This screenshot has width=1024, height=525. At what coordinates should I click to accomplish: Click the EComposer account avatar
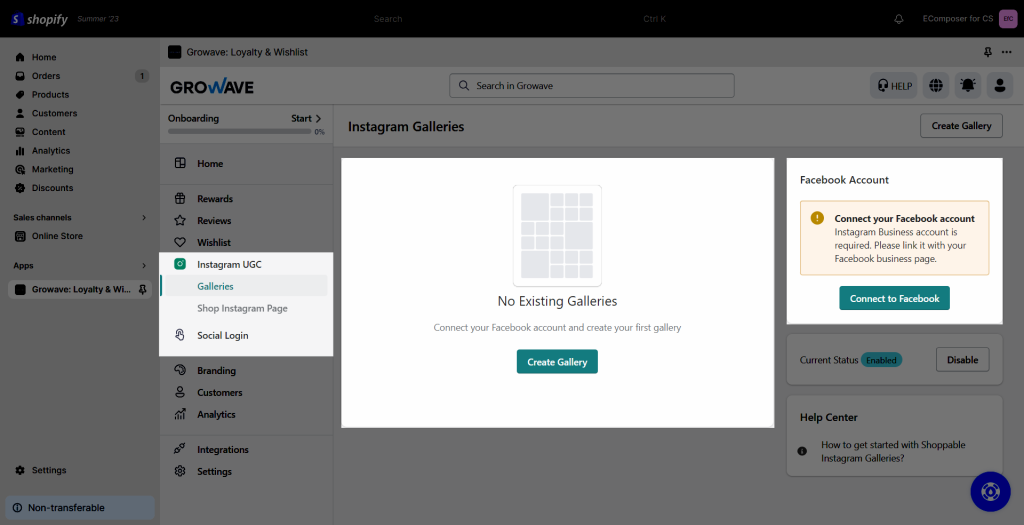(x=1008, y=19)
